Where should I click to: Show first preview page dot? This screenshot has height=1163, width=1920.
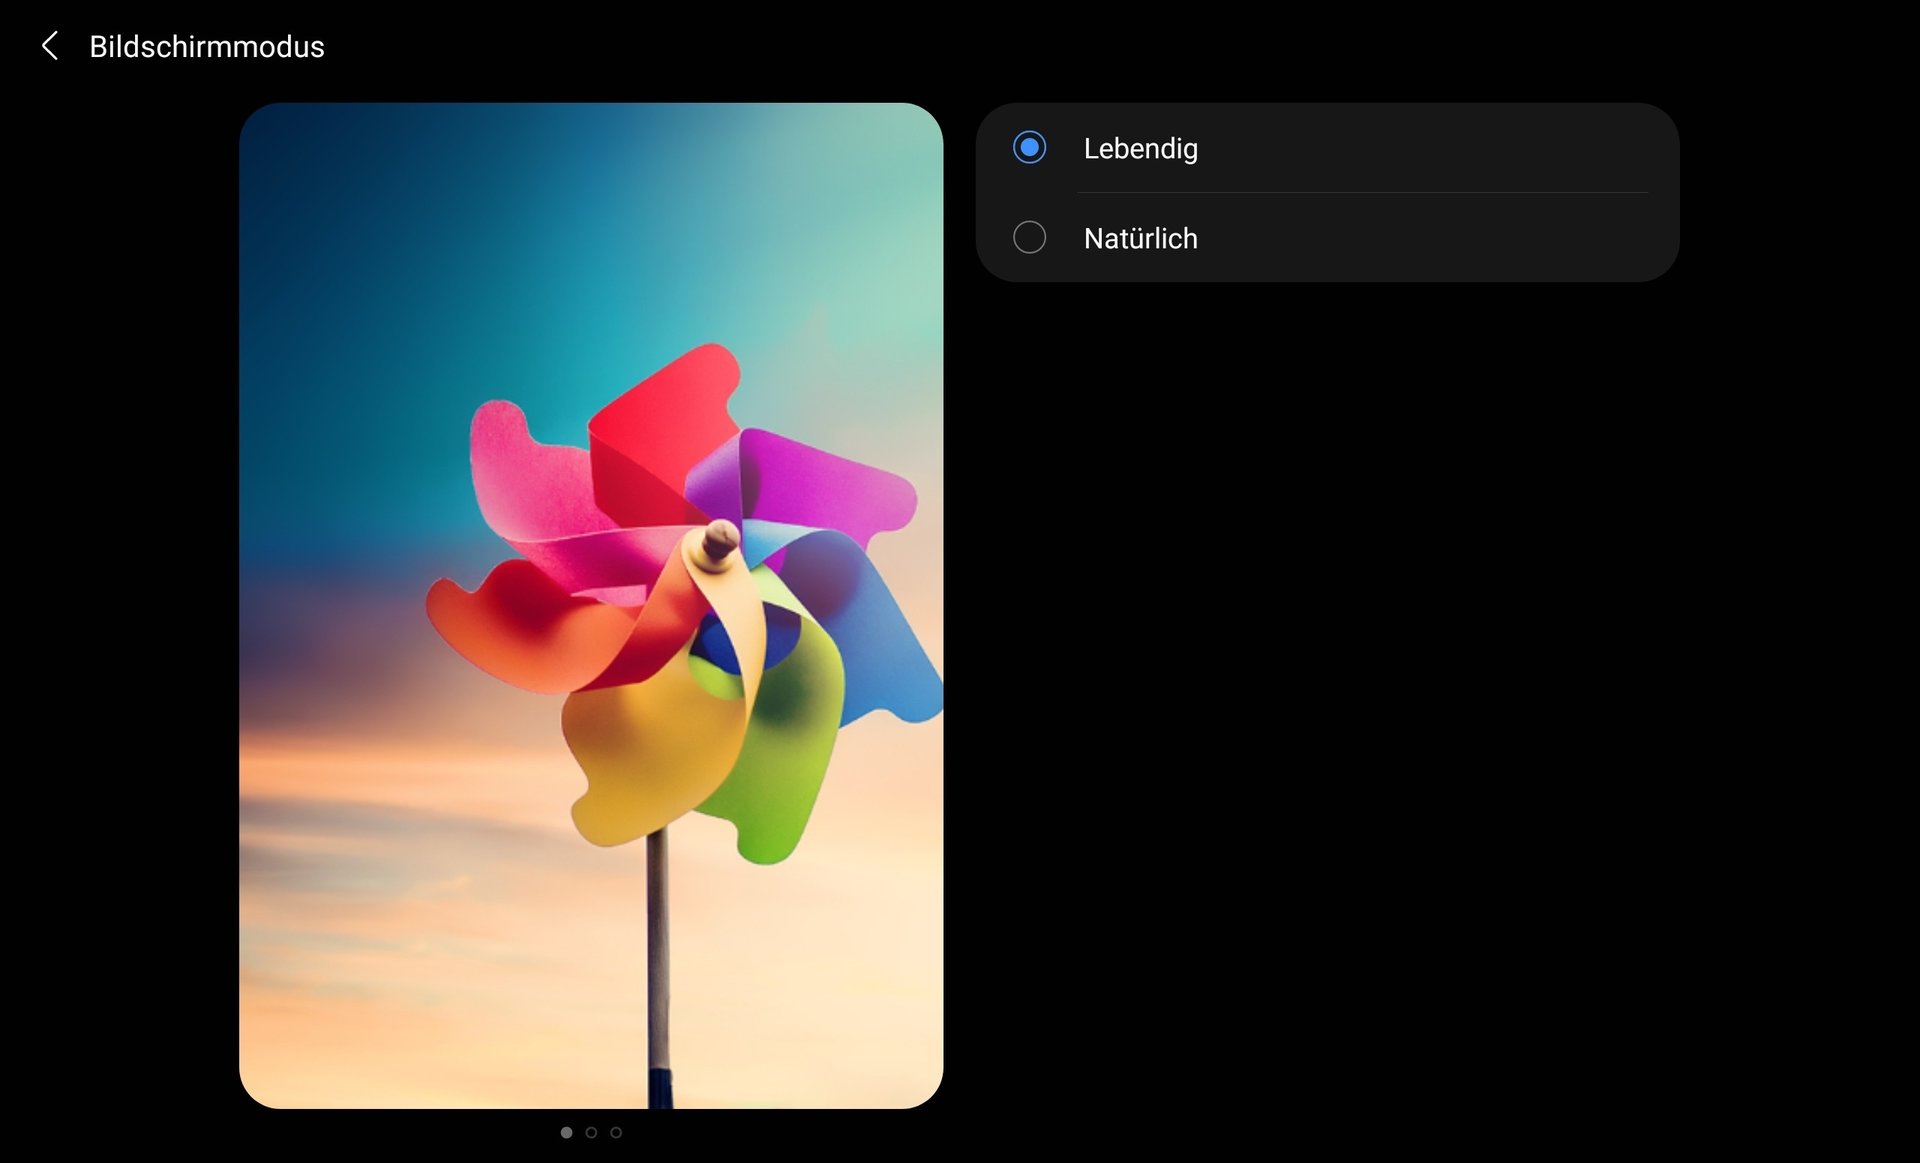(x=566, y=1132)
